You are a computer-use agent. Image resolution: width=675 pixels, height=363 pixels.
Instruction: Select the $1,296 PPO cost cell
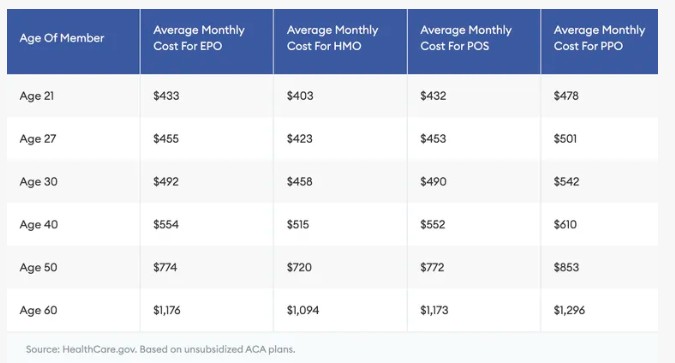pos(570,310)
